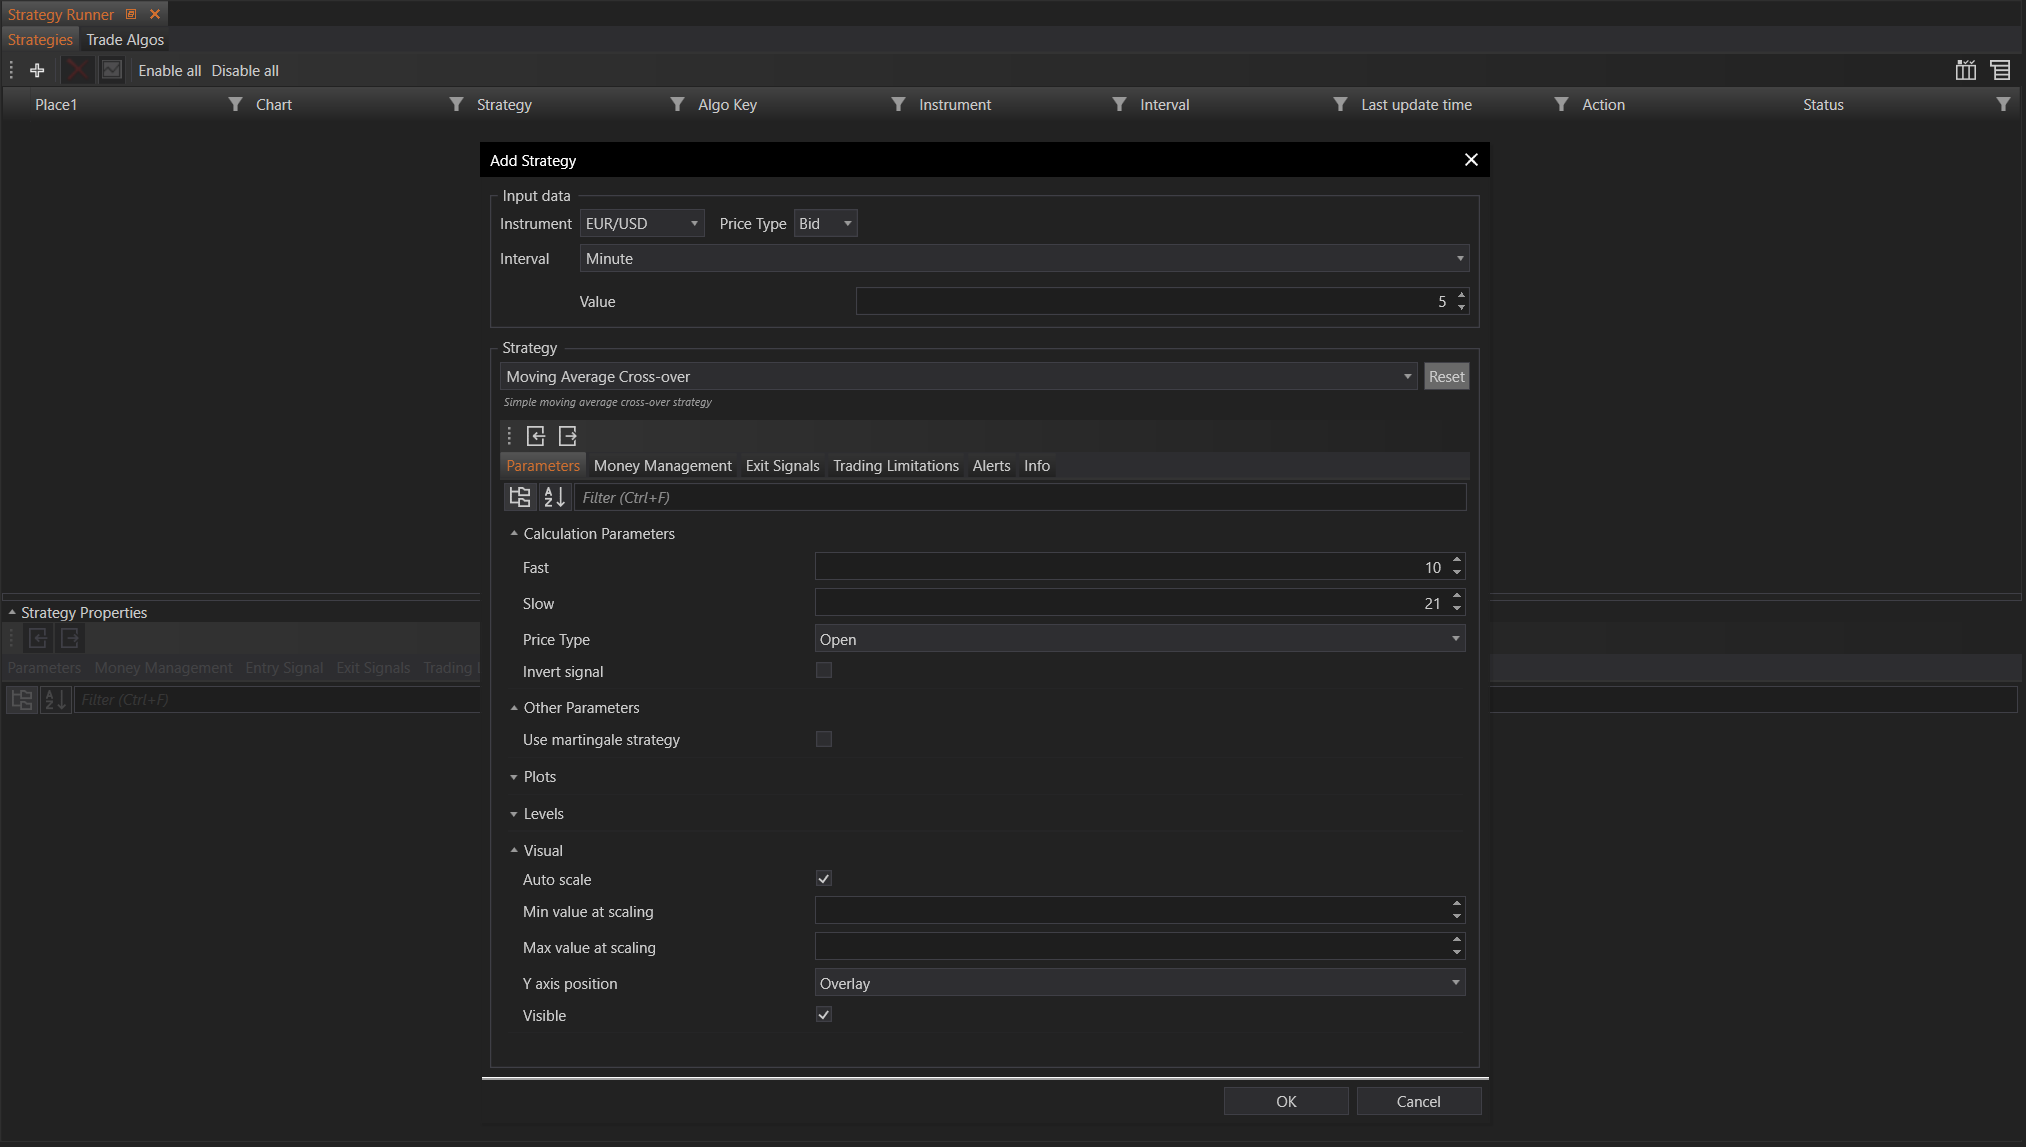Screen dimensions: 2026x1147
Task: Uncheck the Auto scale checkbox
Action: (824, 879)
